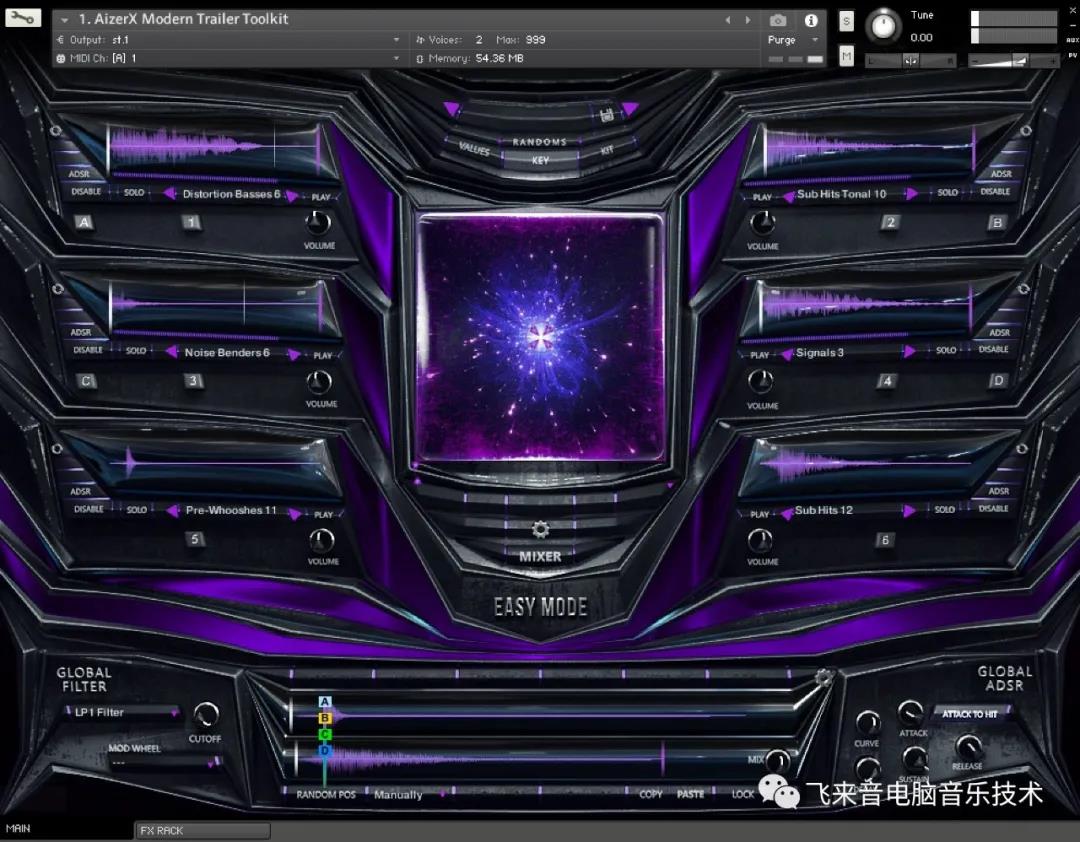Disable the Pre-Whooshes 11 layer
Viewport: 1080px width, 842px height.
[89, 509]
